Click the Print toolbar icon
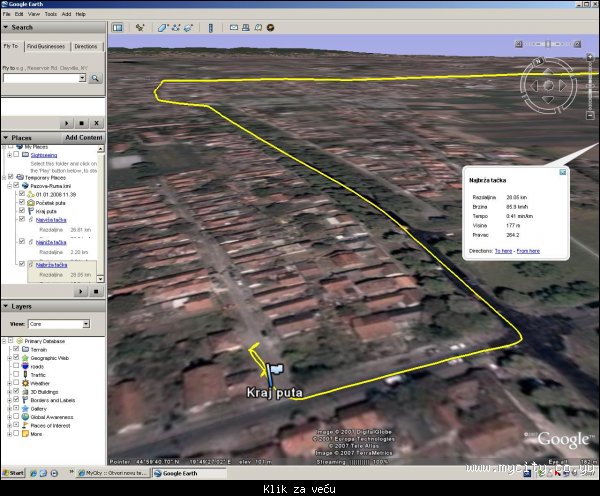 [x=246, y=27]
